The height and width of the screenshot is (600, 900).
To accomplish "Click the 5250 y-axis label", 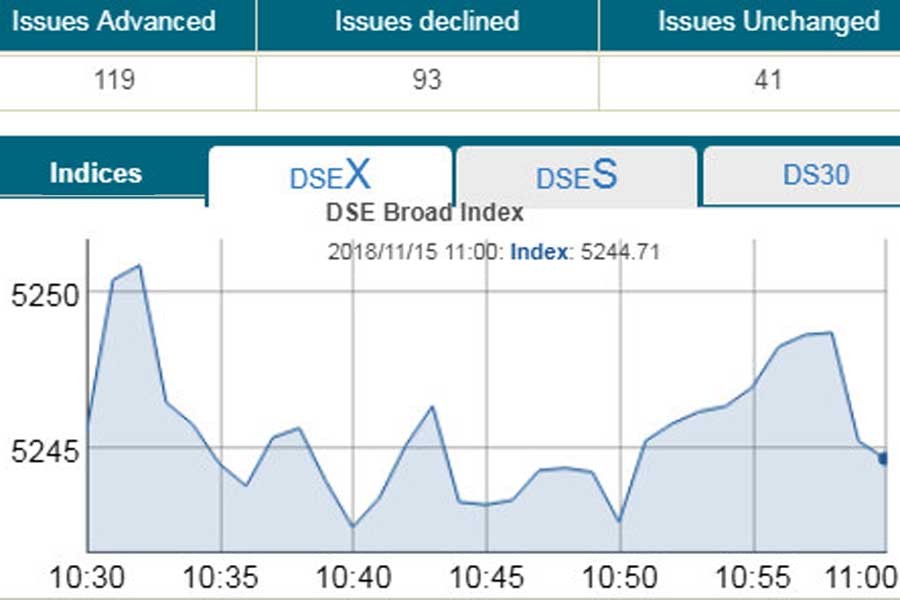I will [x=36, y=294].
